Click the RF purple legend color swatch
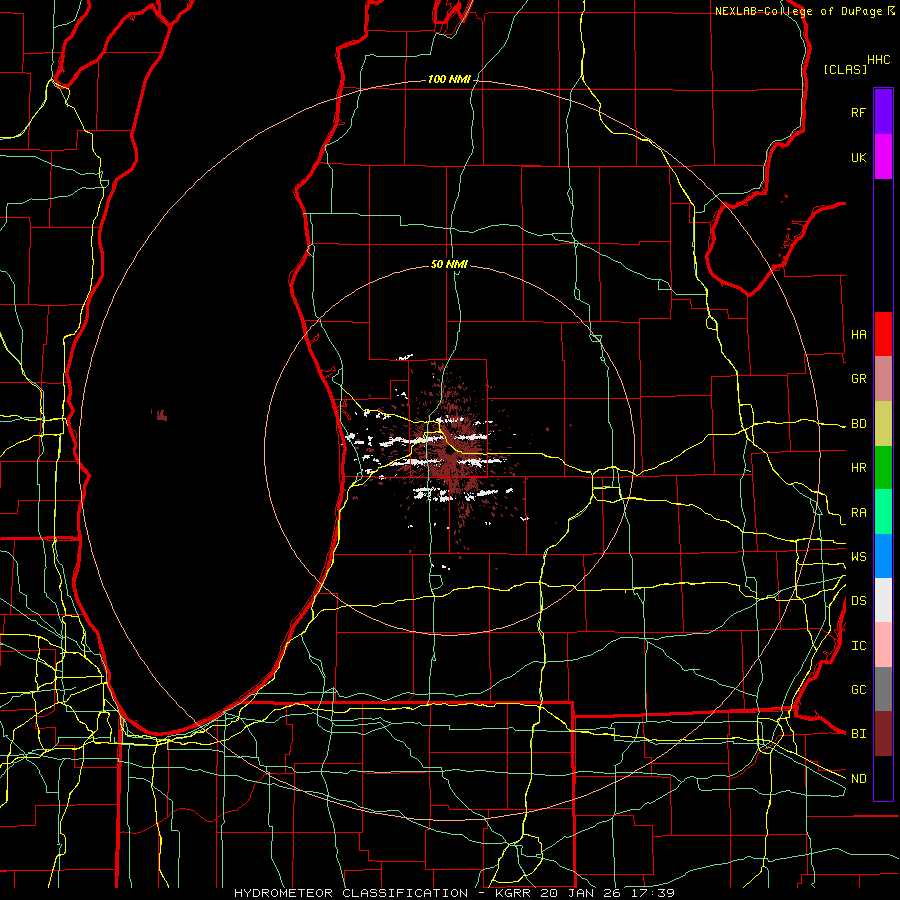 click(883, 112)
